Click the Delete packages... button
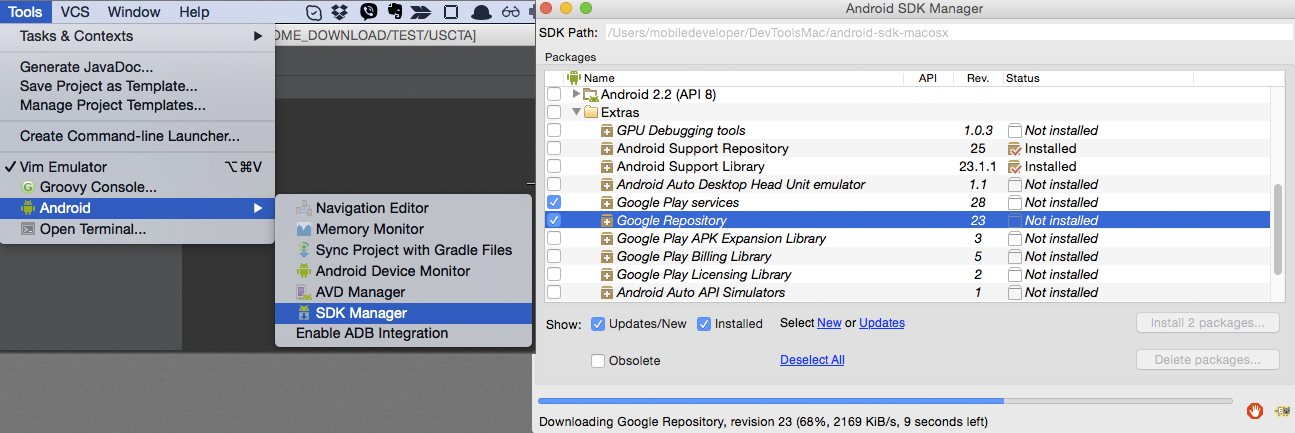The width and height of the screenshot is (1295, 433). 1208,360
